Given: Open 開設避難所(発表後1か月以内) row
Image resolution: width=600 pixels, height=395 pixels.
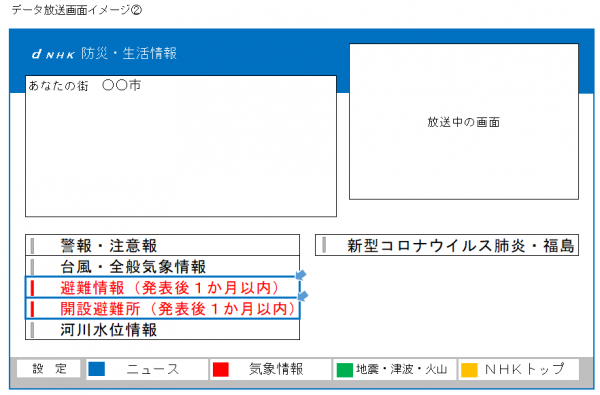Looking at the screenshot, I should coord(162,308).
